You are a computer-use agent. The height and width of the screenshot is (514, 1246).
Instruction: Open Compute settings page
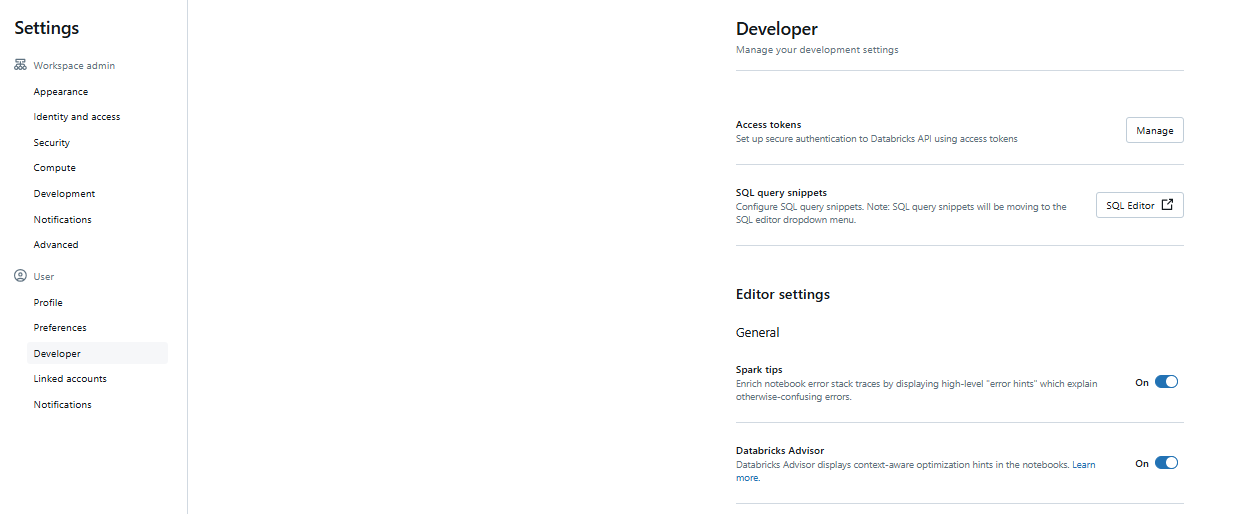(55, 168)
